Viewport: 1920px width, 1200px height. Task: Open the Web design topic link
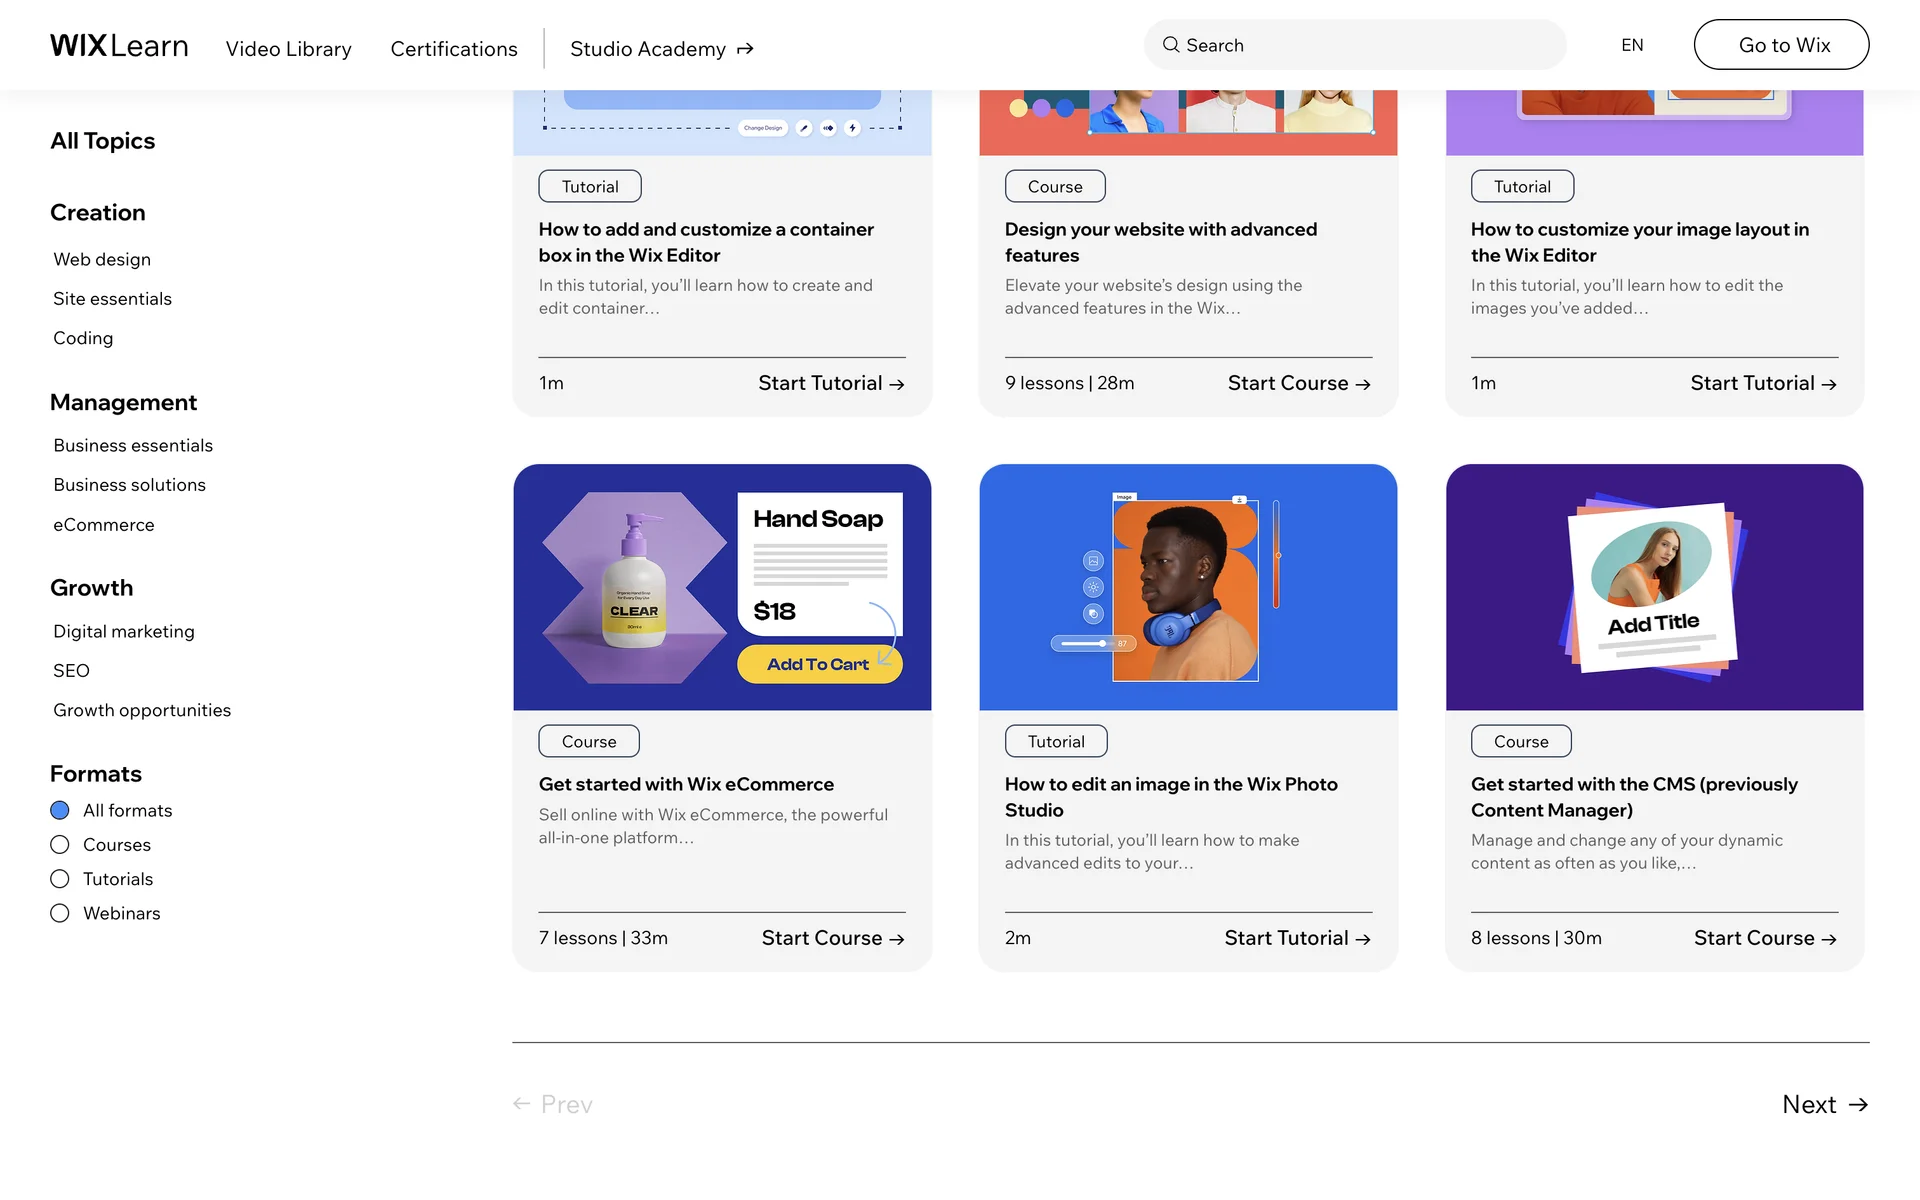pos(102,259)
